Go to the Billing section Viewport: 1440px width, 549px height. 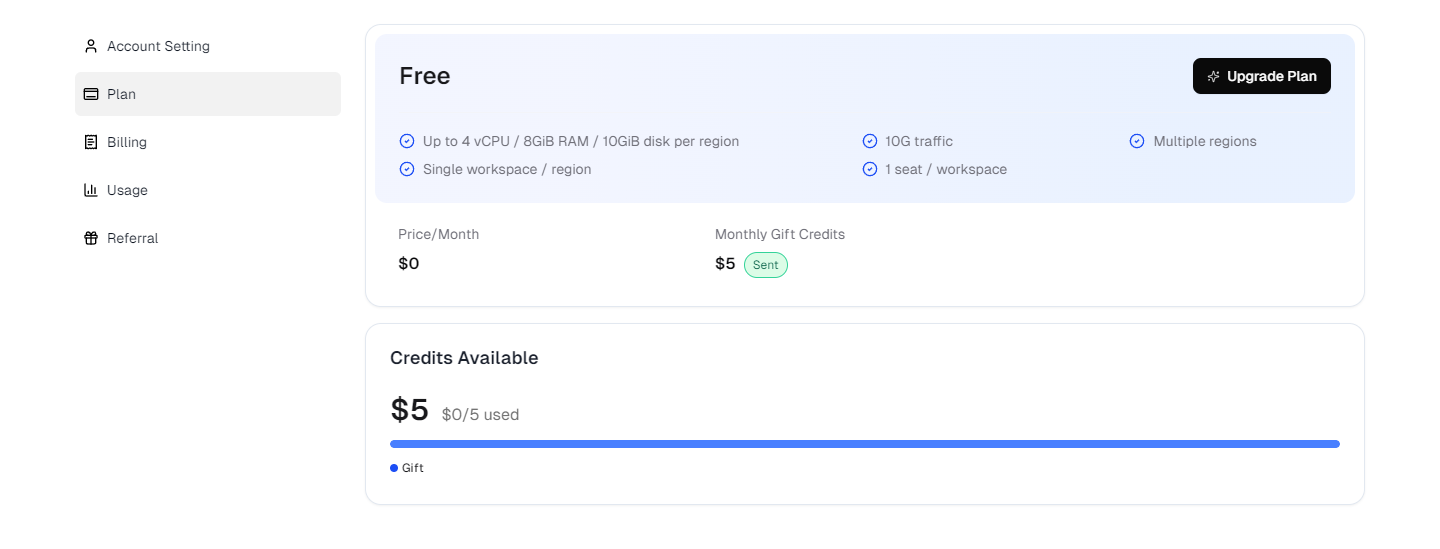pyautogui.click(x=208, y=142)
